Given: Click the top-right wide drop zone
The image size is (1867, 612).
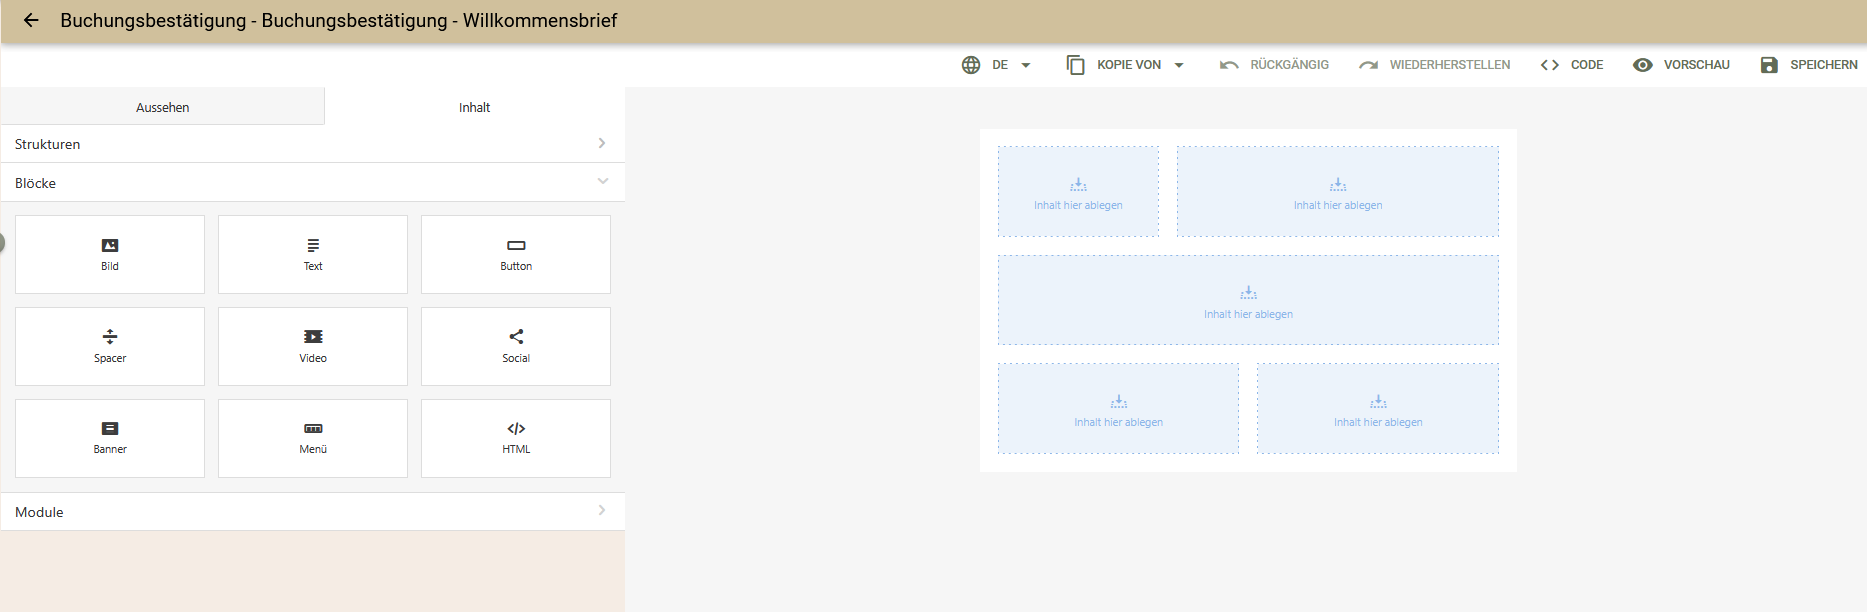Looking at the screenshot, I should (1338, 192).
